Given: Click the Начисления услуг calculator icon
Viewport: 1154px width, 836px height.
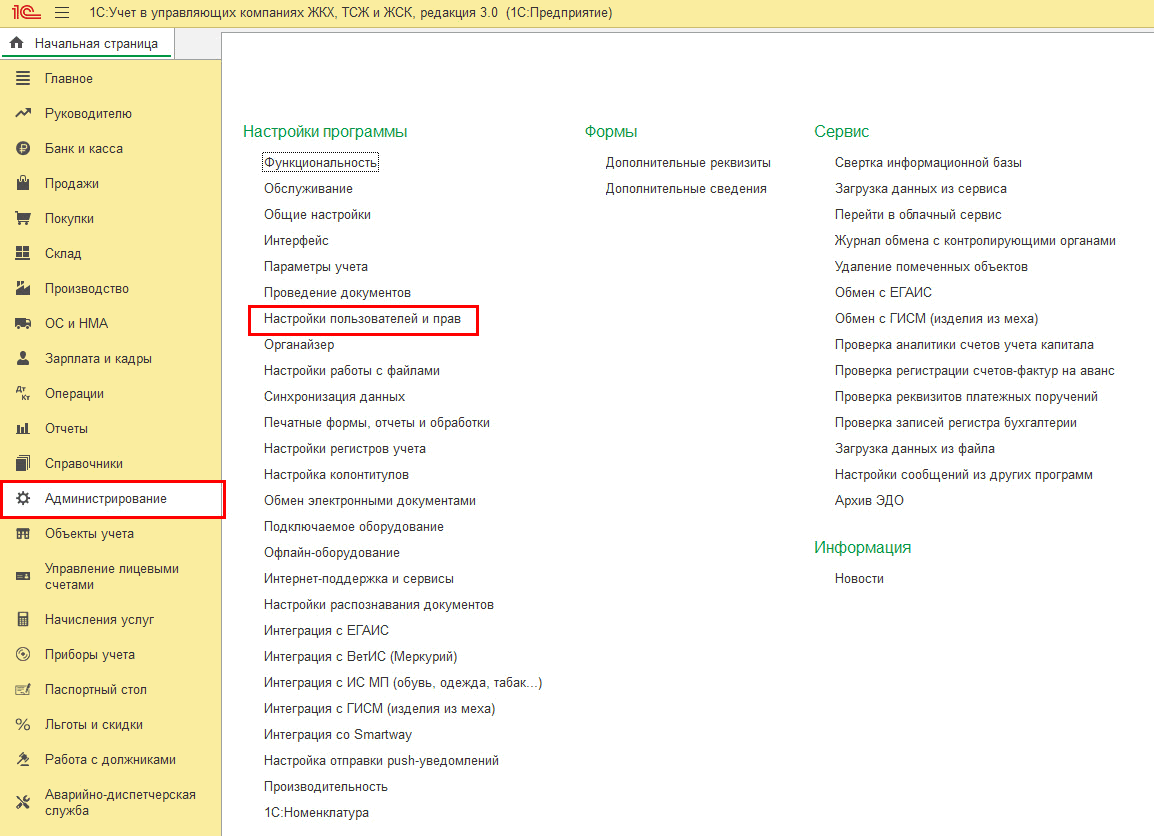Looking at the screenshot, I should [23, 620].
